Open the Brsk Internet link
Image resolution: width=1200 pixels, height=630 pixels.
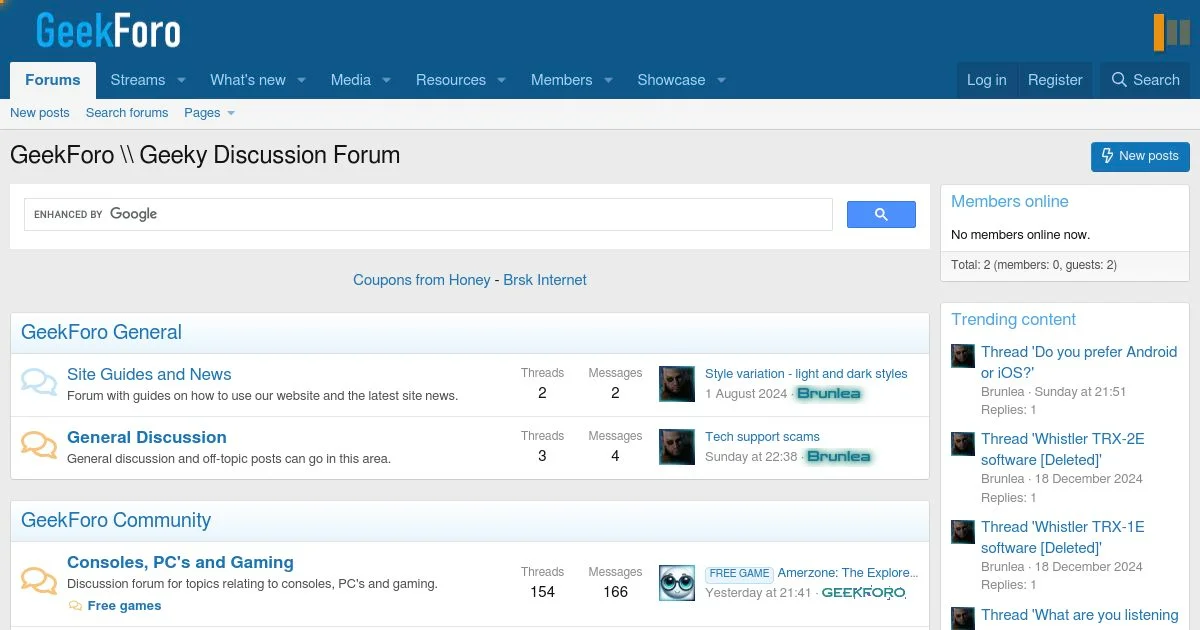pos(545,280)
